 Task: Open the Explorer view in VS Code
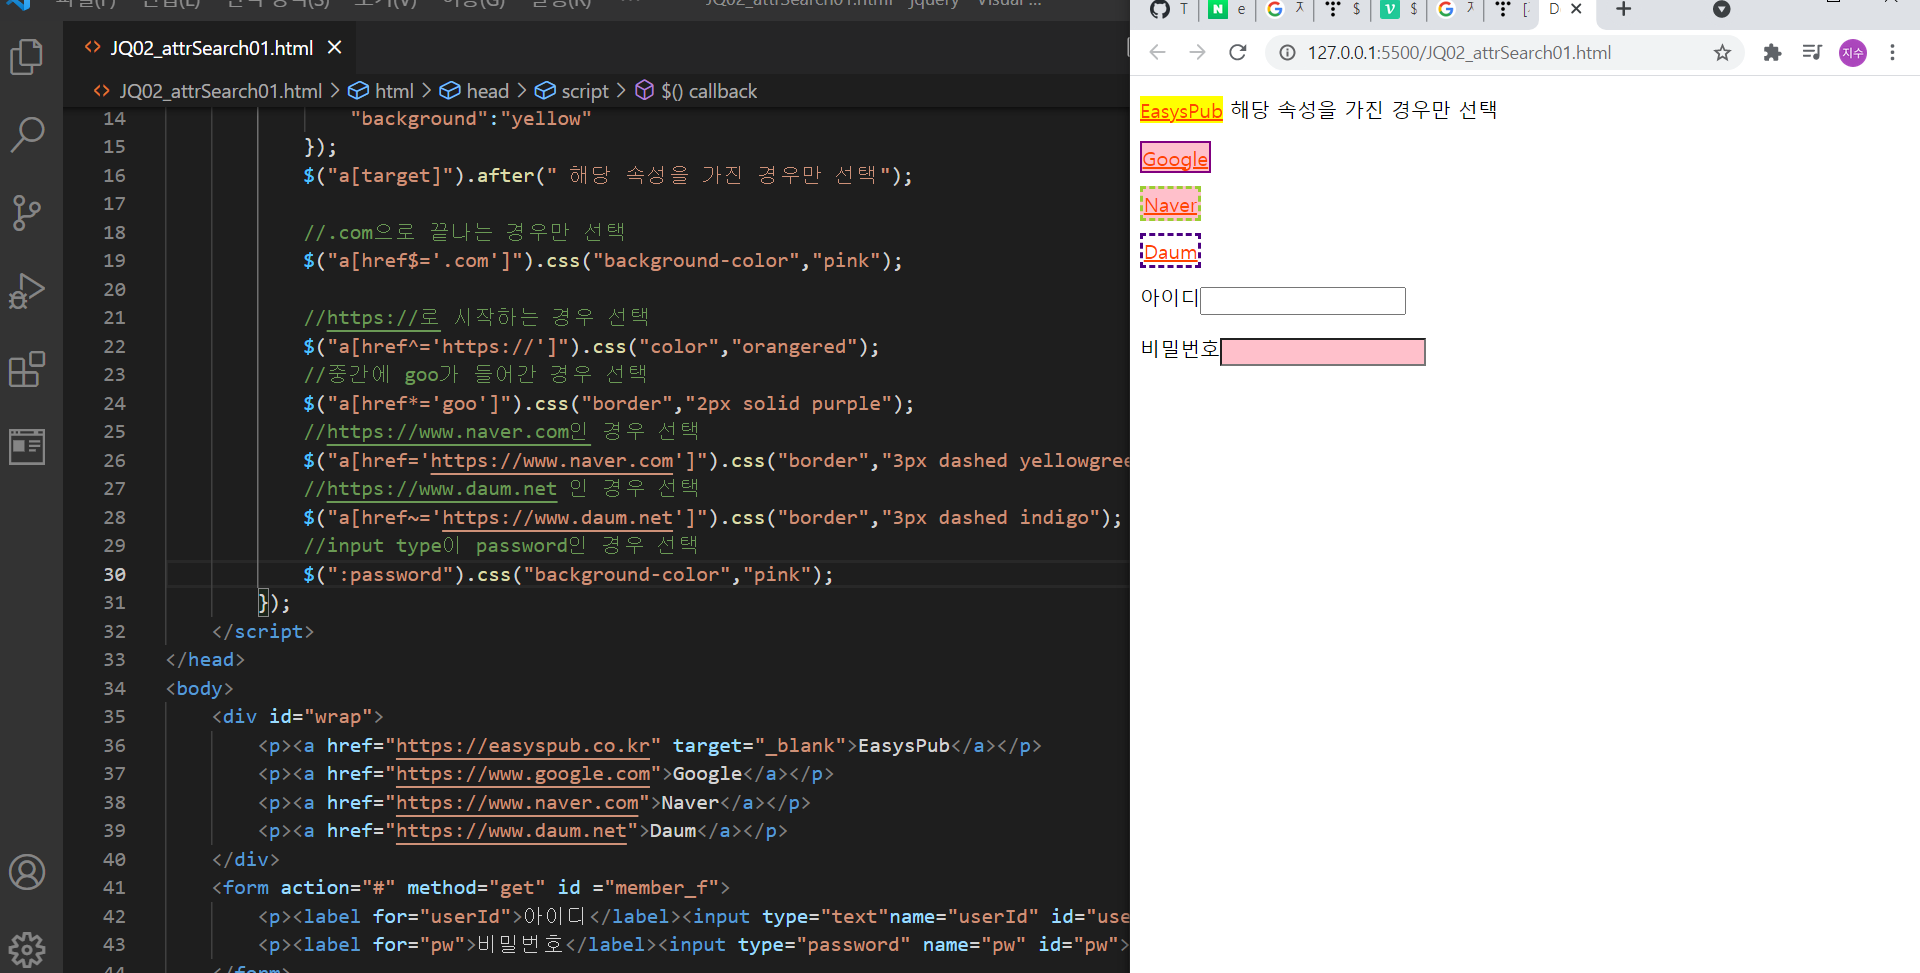pyautogui.click(x=27, y=57)
